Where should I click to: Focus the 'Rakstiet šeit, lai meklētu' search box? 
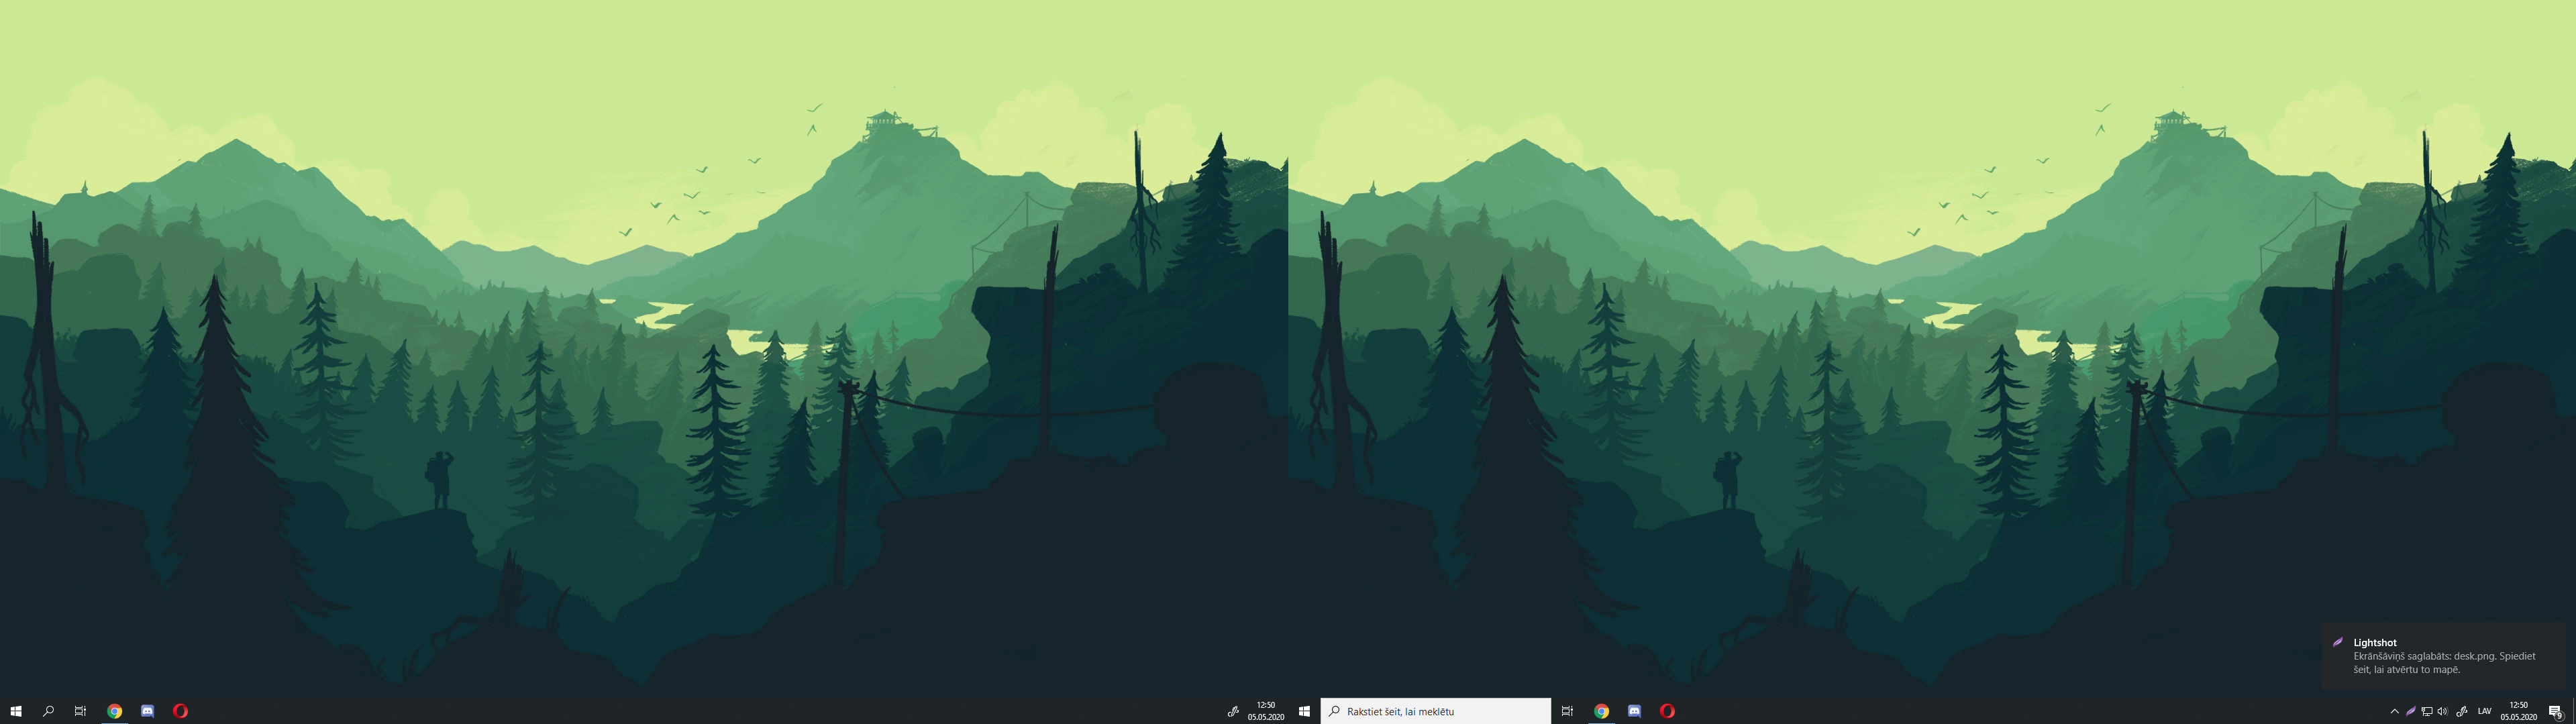tap(1436, 711)
